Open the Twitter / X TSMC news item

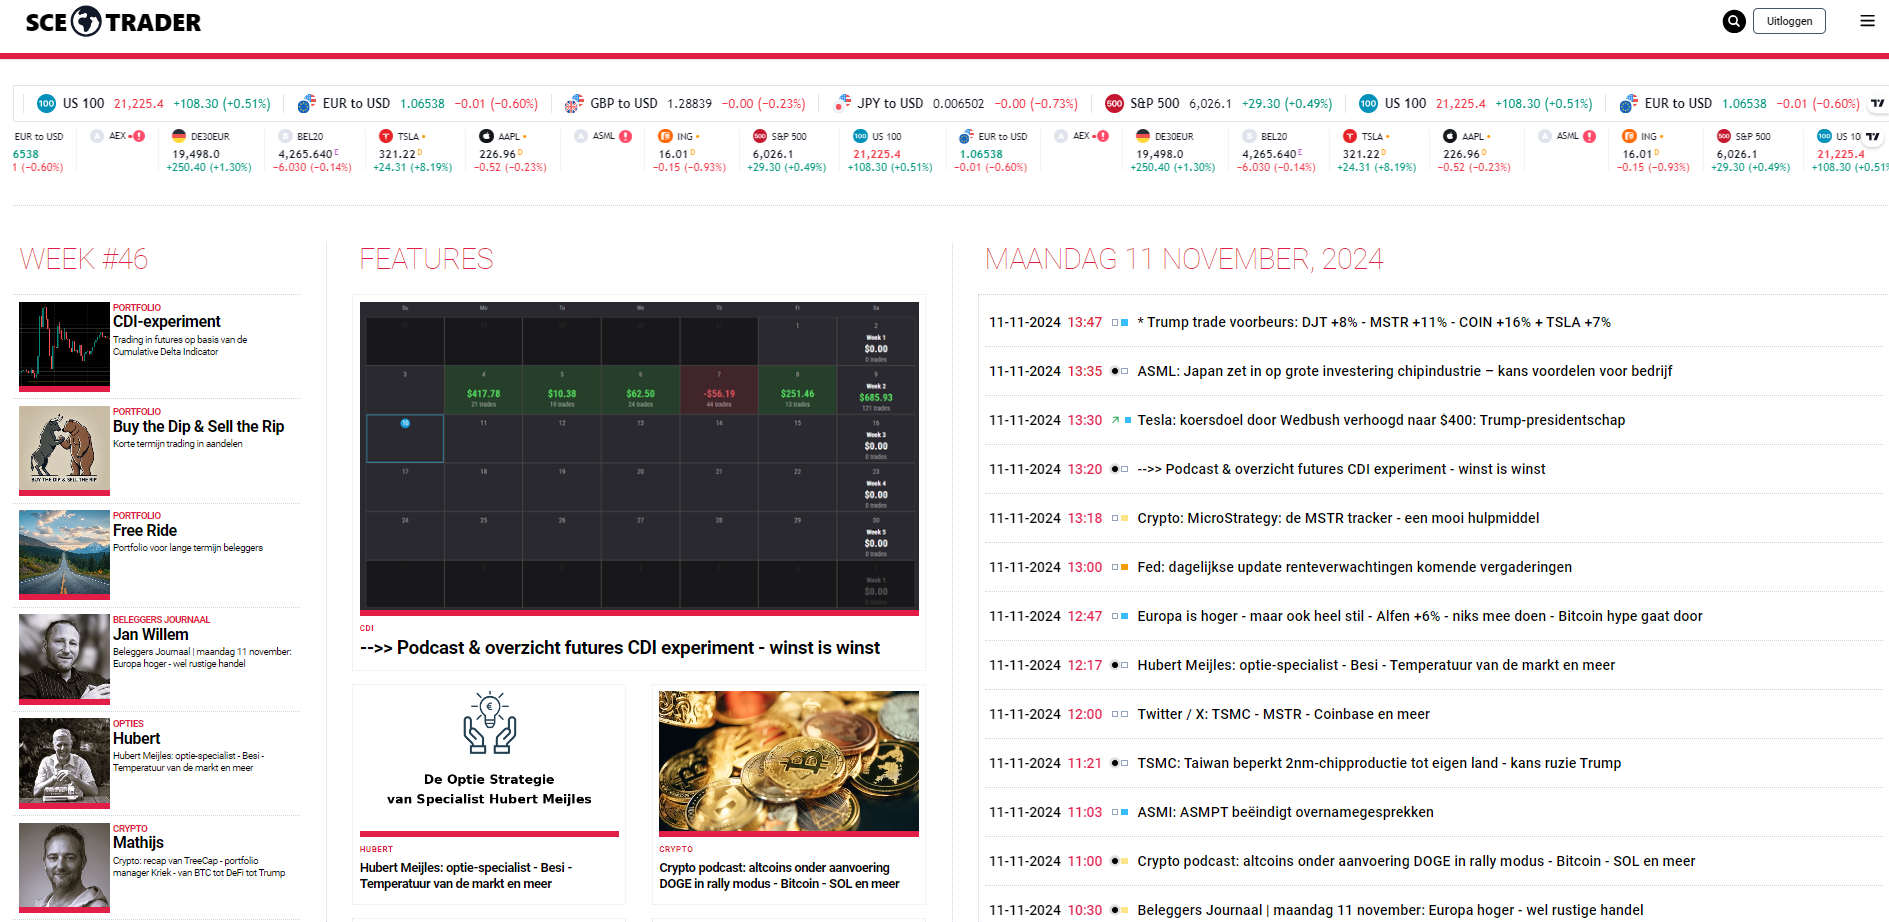tap(1284, 714)
